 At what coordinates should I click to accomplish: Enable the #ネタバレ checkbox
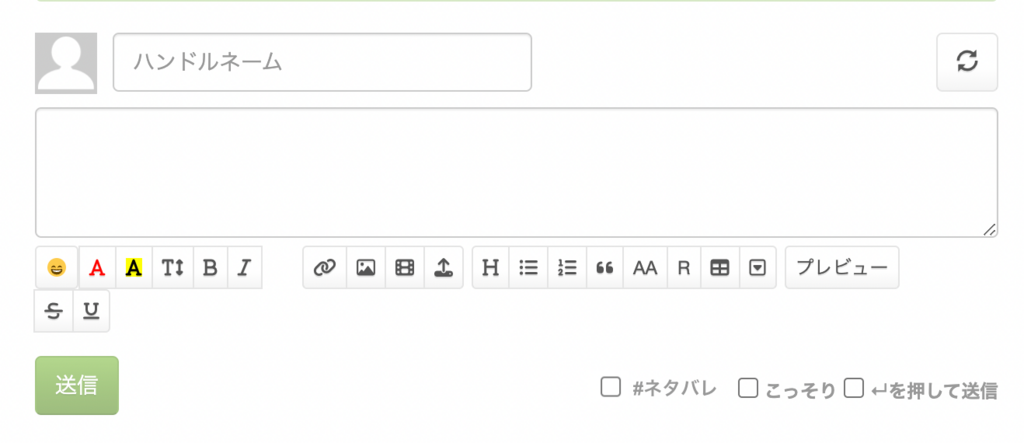click(x=610, y=387)
